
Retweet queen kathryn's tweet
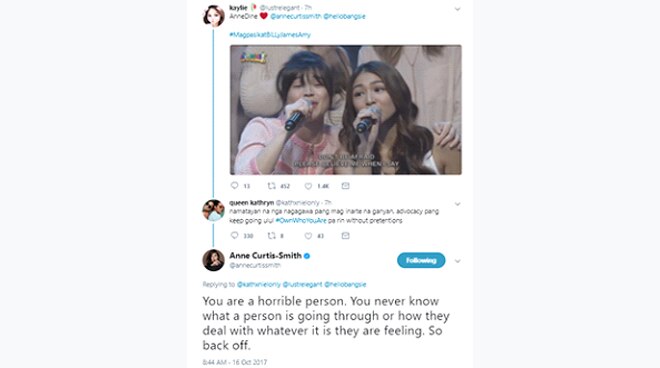coord(272,235)
